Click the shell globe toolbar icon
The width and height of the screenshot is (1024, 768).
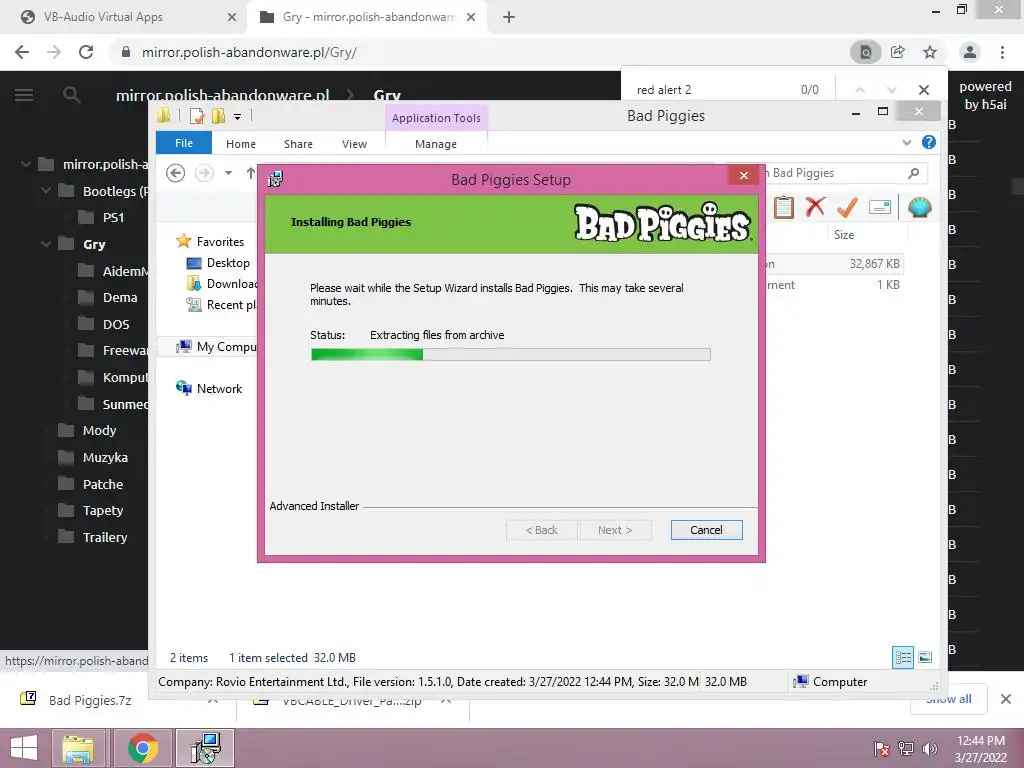920,208
